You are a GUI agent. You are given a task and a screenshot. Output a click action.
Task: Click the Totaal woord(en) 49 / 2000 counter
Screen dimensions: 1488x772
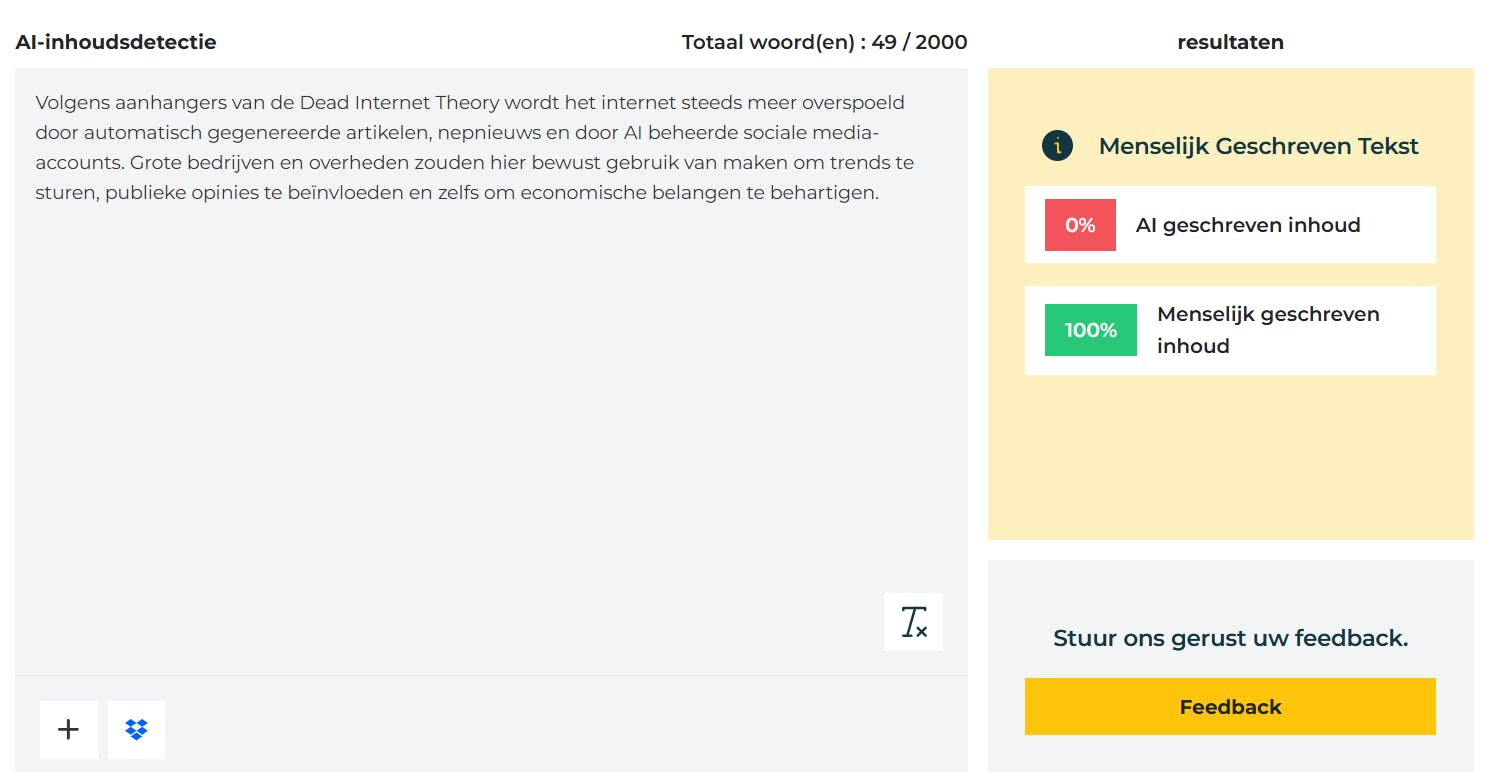pyautogui.click(x=824, y=42)
